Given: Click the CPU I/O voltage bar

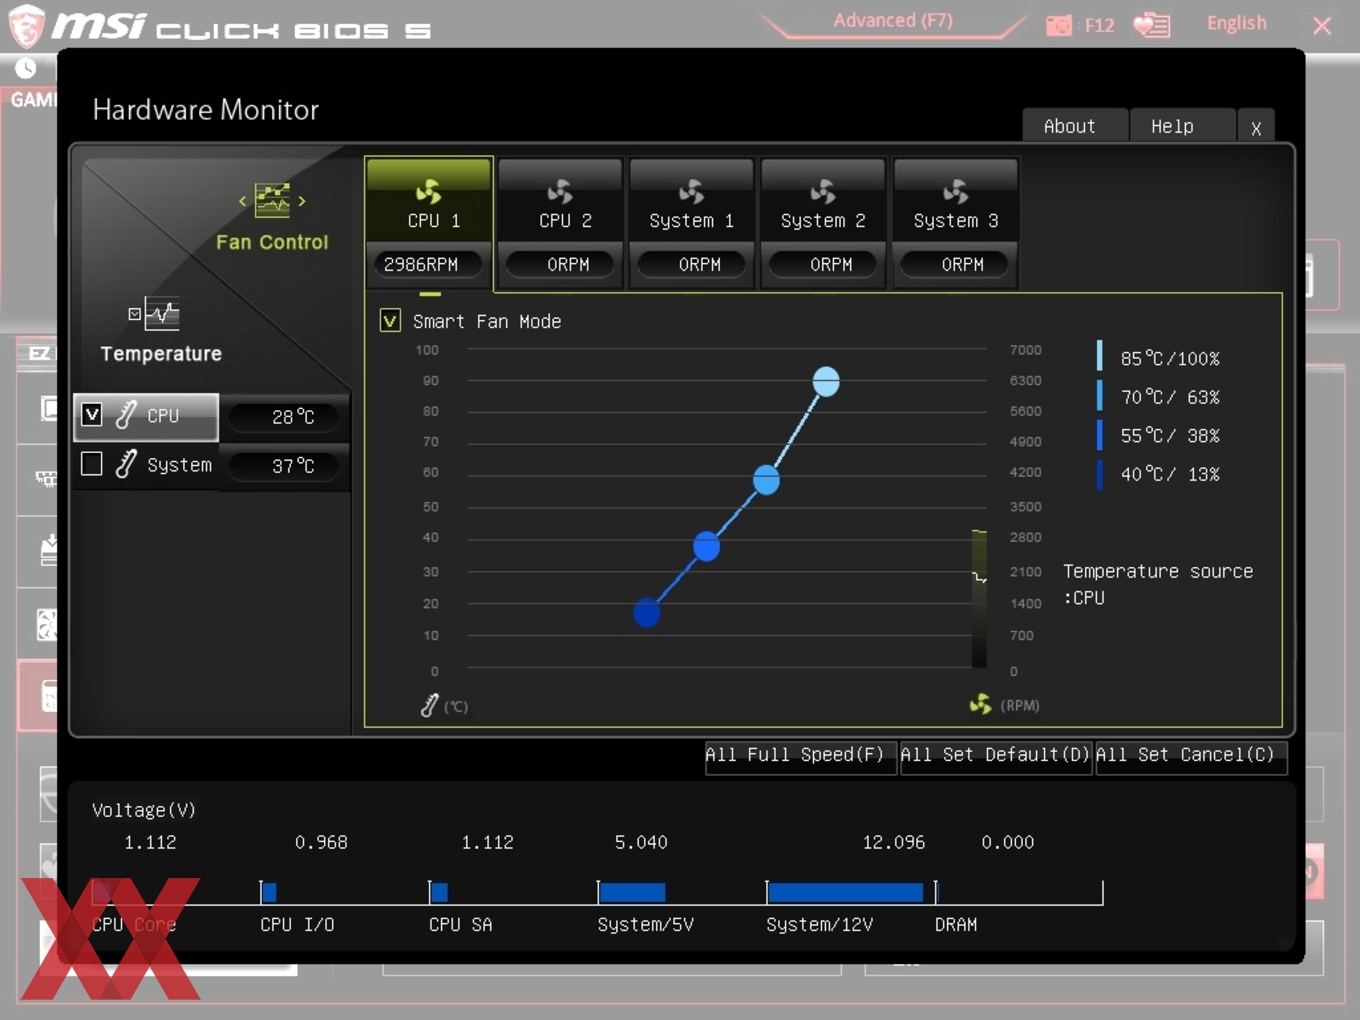Looking at the screenshot, I should 270,892.
